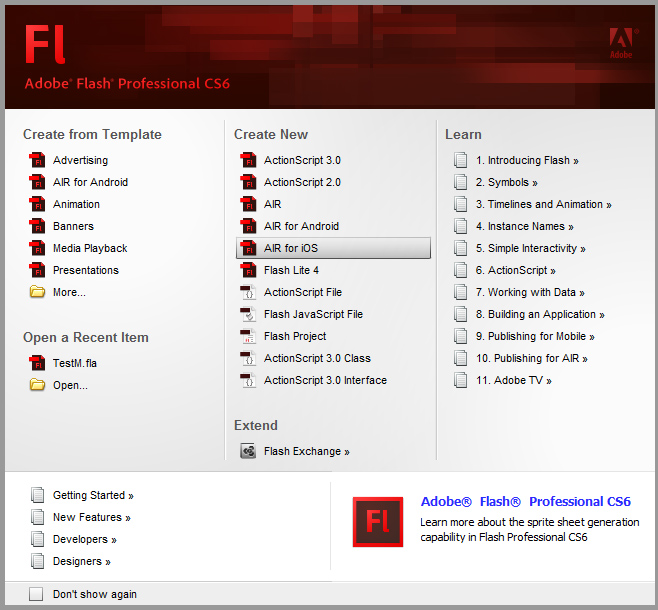Viewport: 658px width, 610px height.
Task: Click the page icon beside Symbols lesson
Action: click(x=460, y=182)
